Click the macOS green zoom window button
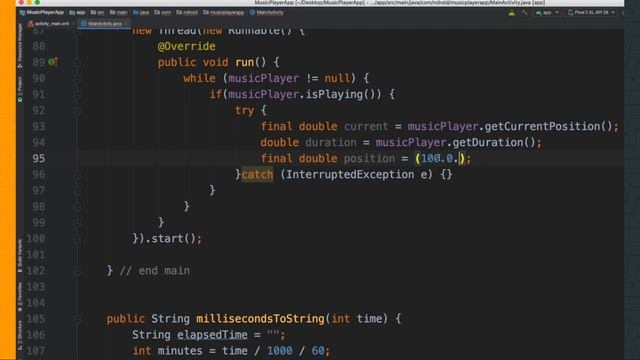 pos(37,2)
